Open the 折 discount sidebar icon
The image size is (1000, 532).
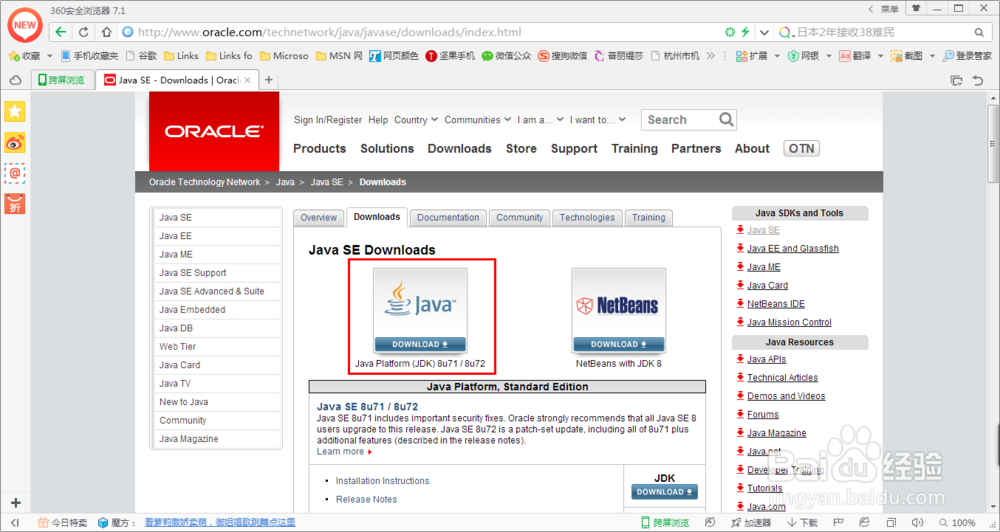tap(15, 203)
